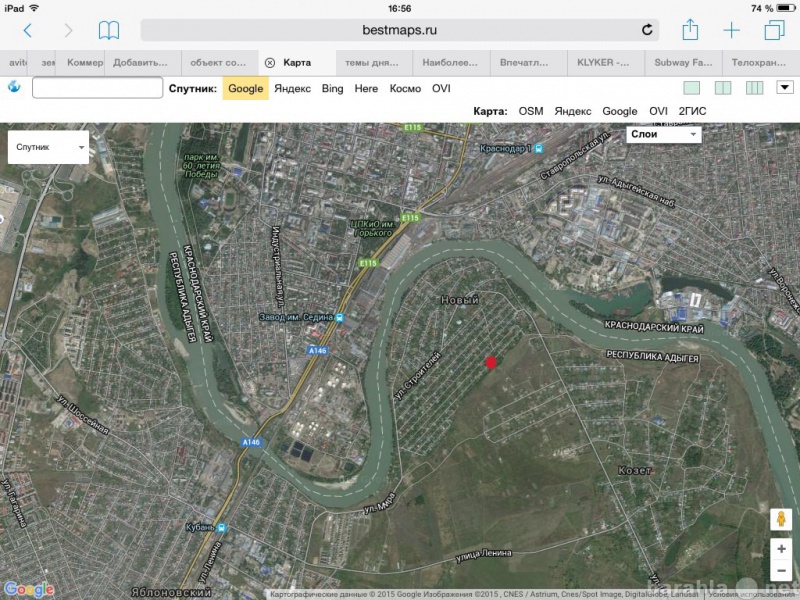The width and height of the screenshot is (800, 600).
Task: Click the ул. Шоссейная street label
Action: [x=83, y=415]
